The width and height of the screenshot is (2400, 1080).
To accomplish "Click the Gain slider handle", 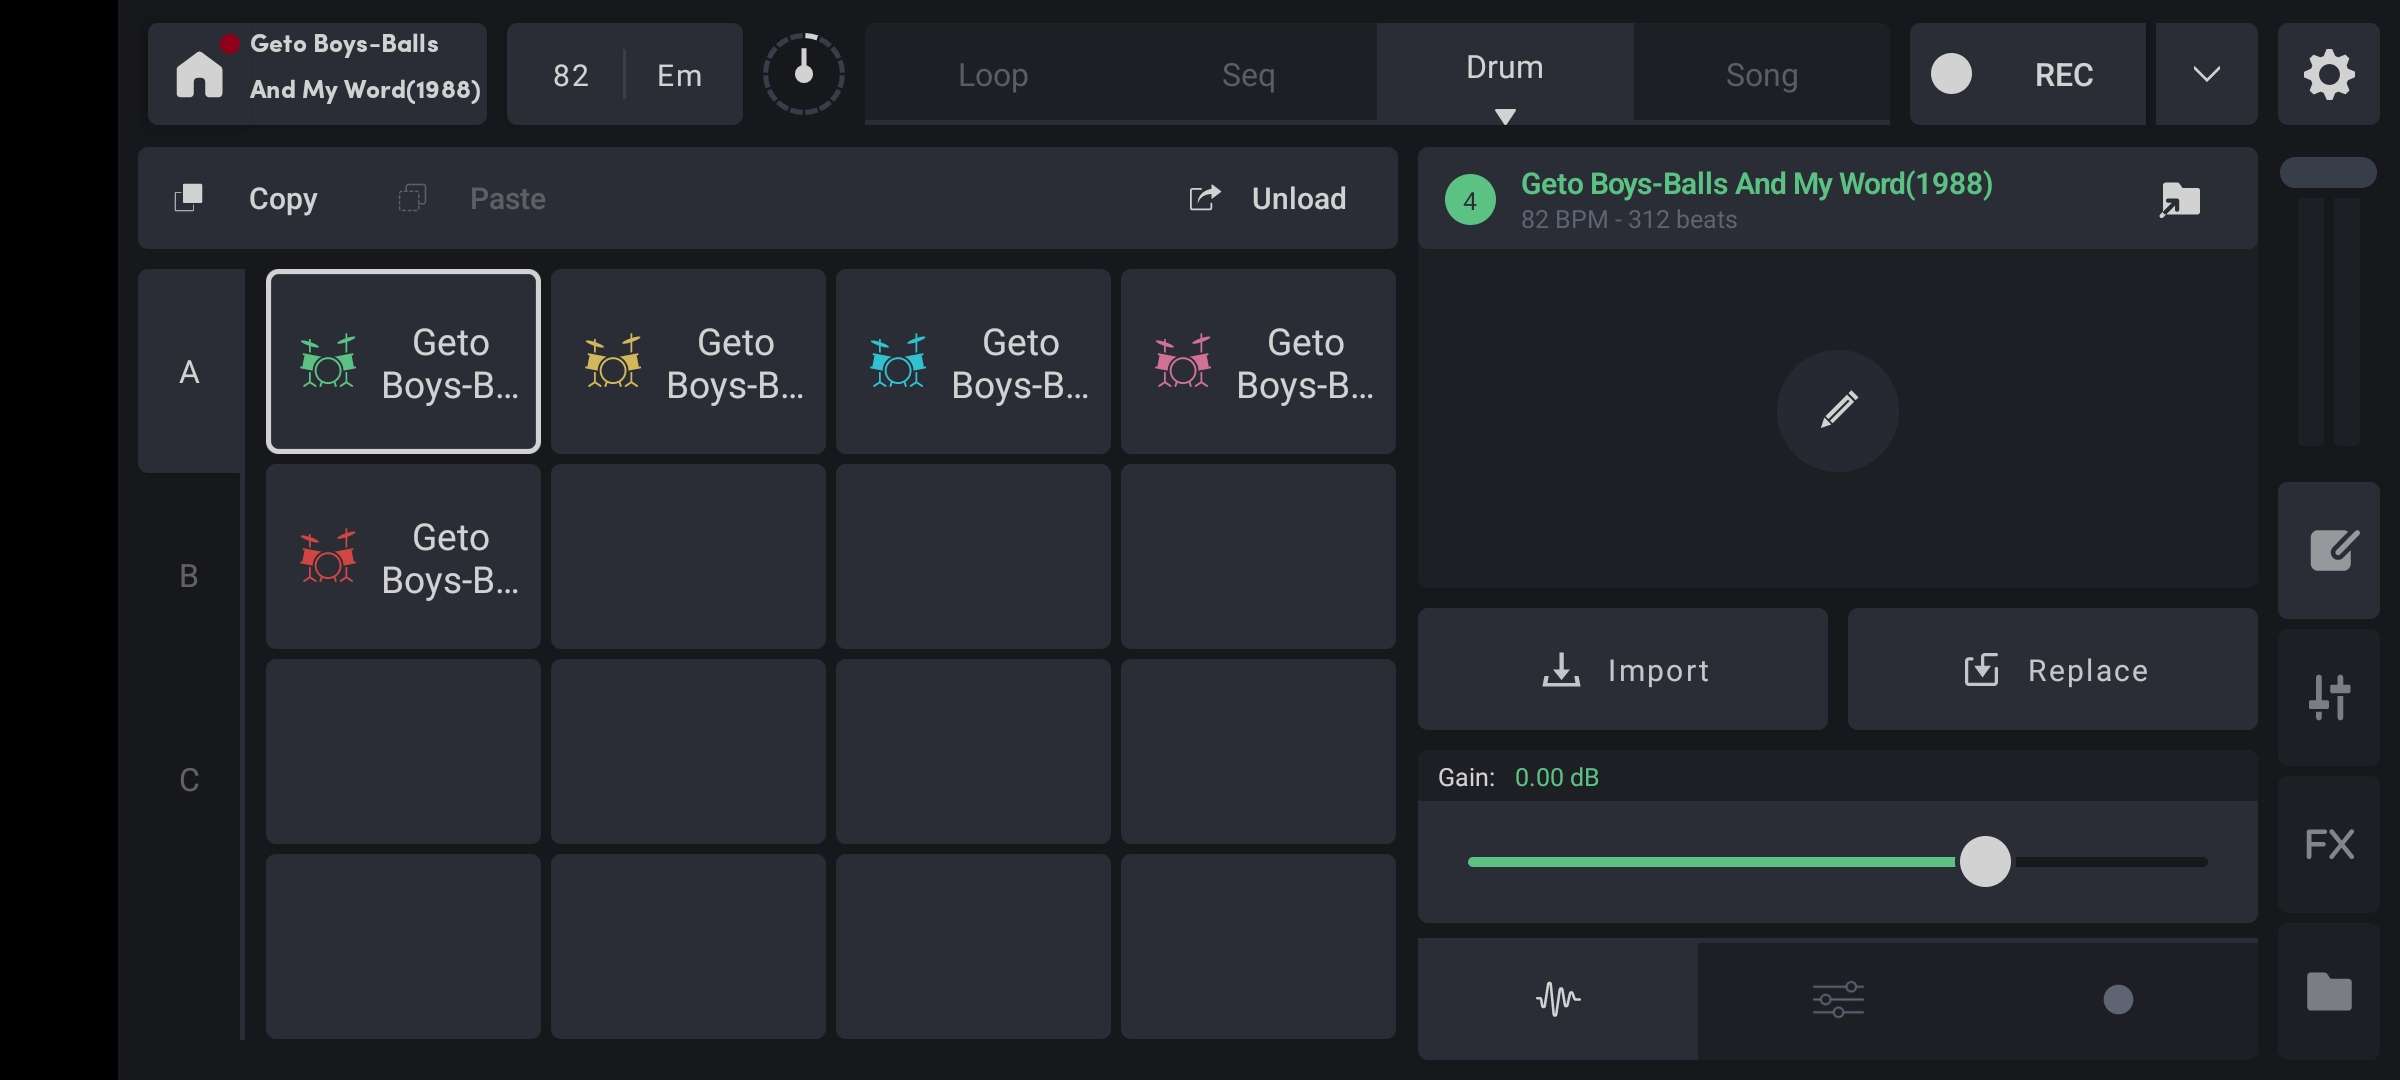I will [1985, 861].
